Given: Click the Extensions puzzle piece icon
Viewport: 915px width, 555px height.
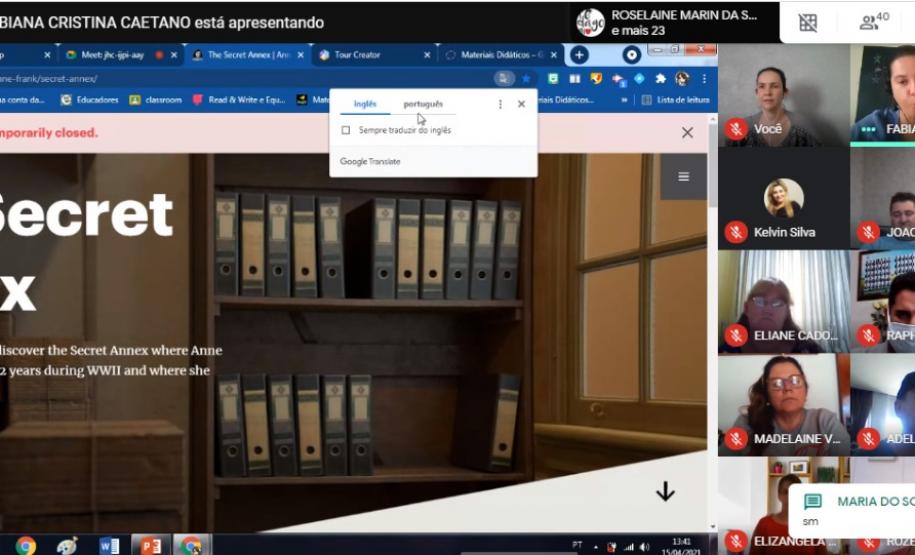Looking at the screenshot, I should (660, 78).
